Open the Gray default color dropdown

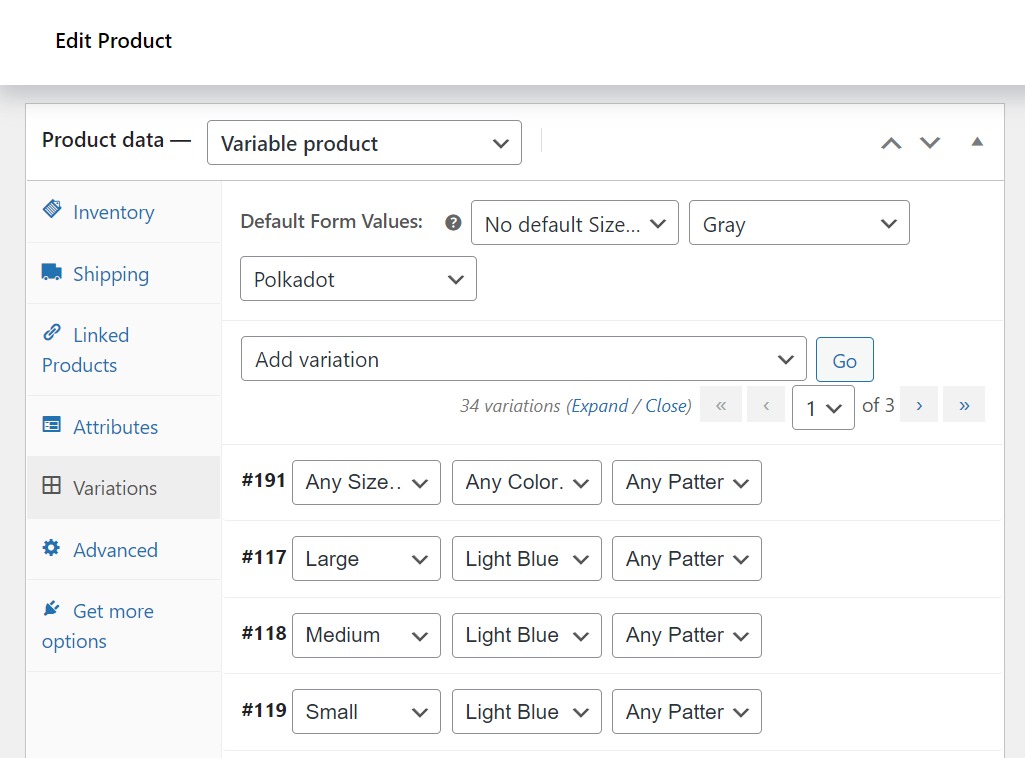pyautogui.click(x=798, y=222)
